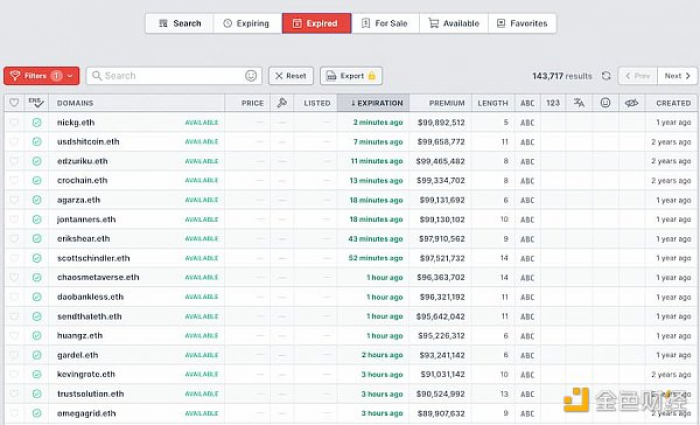Click the translate/language column header icon

coord(579,103)
